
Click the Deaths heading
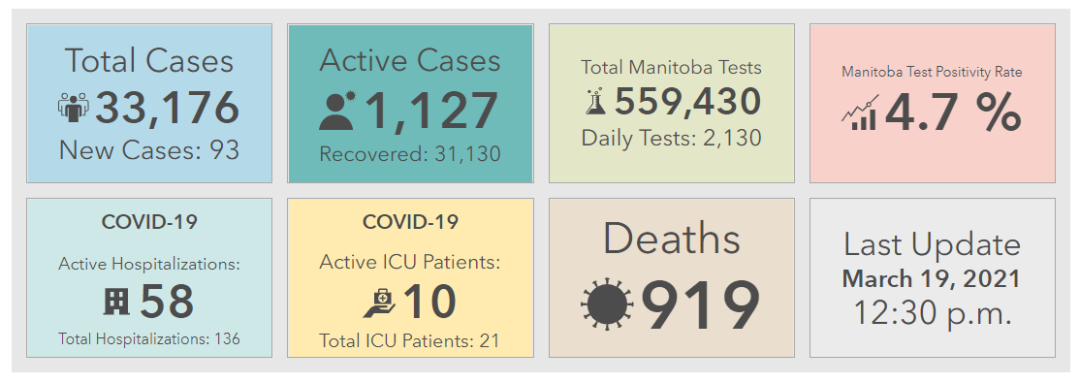pyautogui.click(x=672, y=239)
